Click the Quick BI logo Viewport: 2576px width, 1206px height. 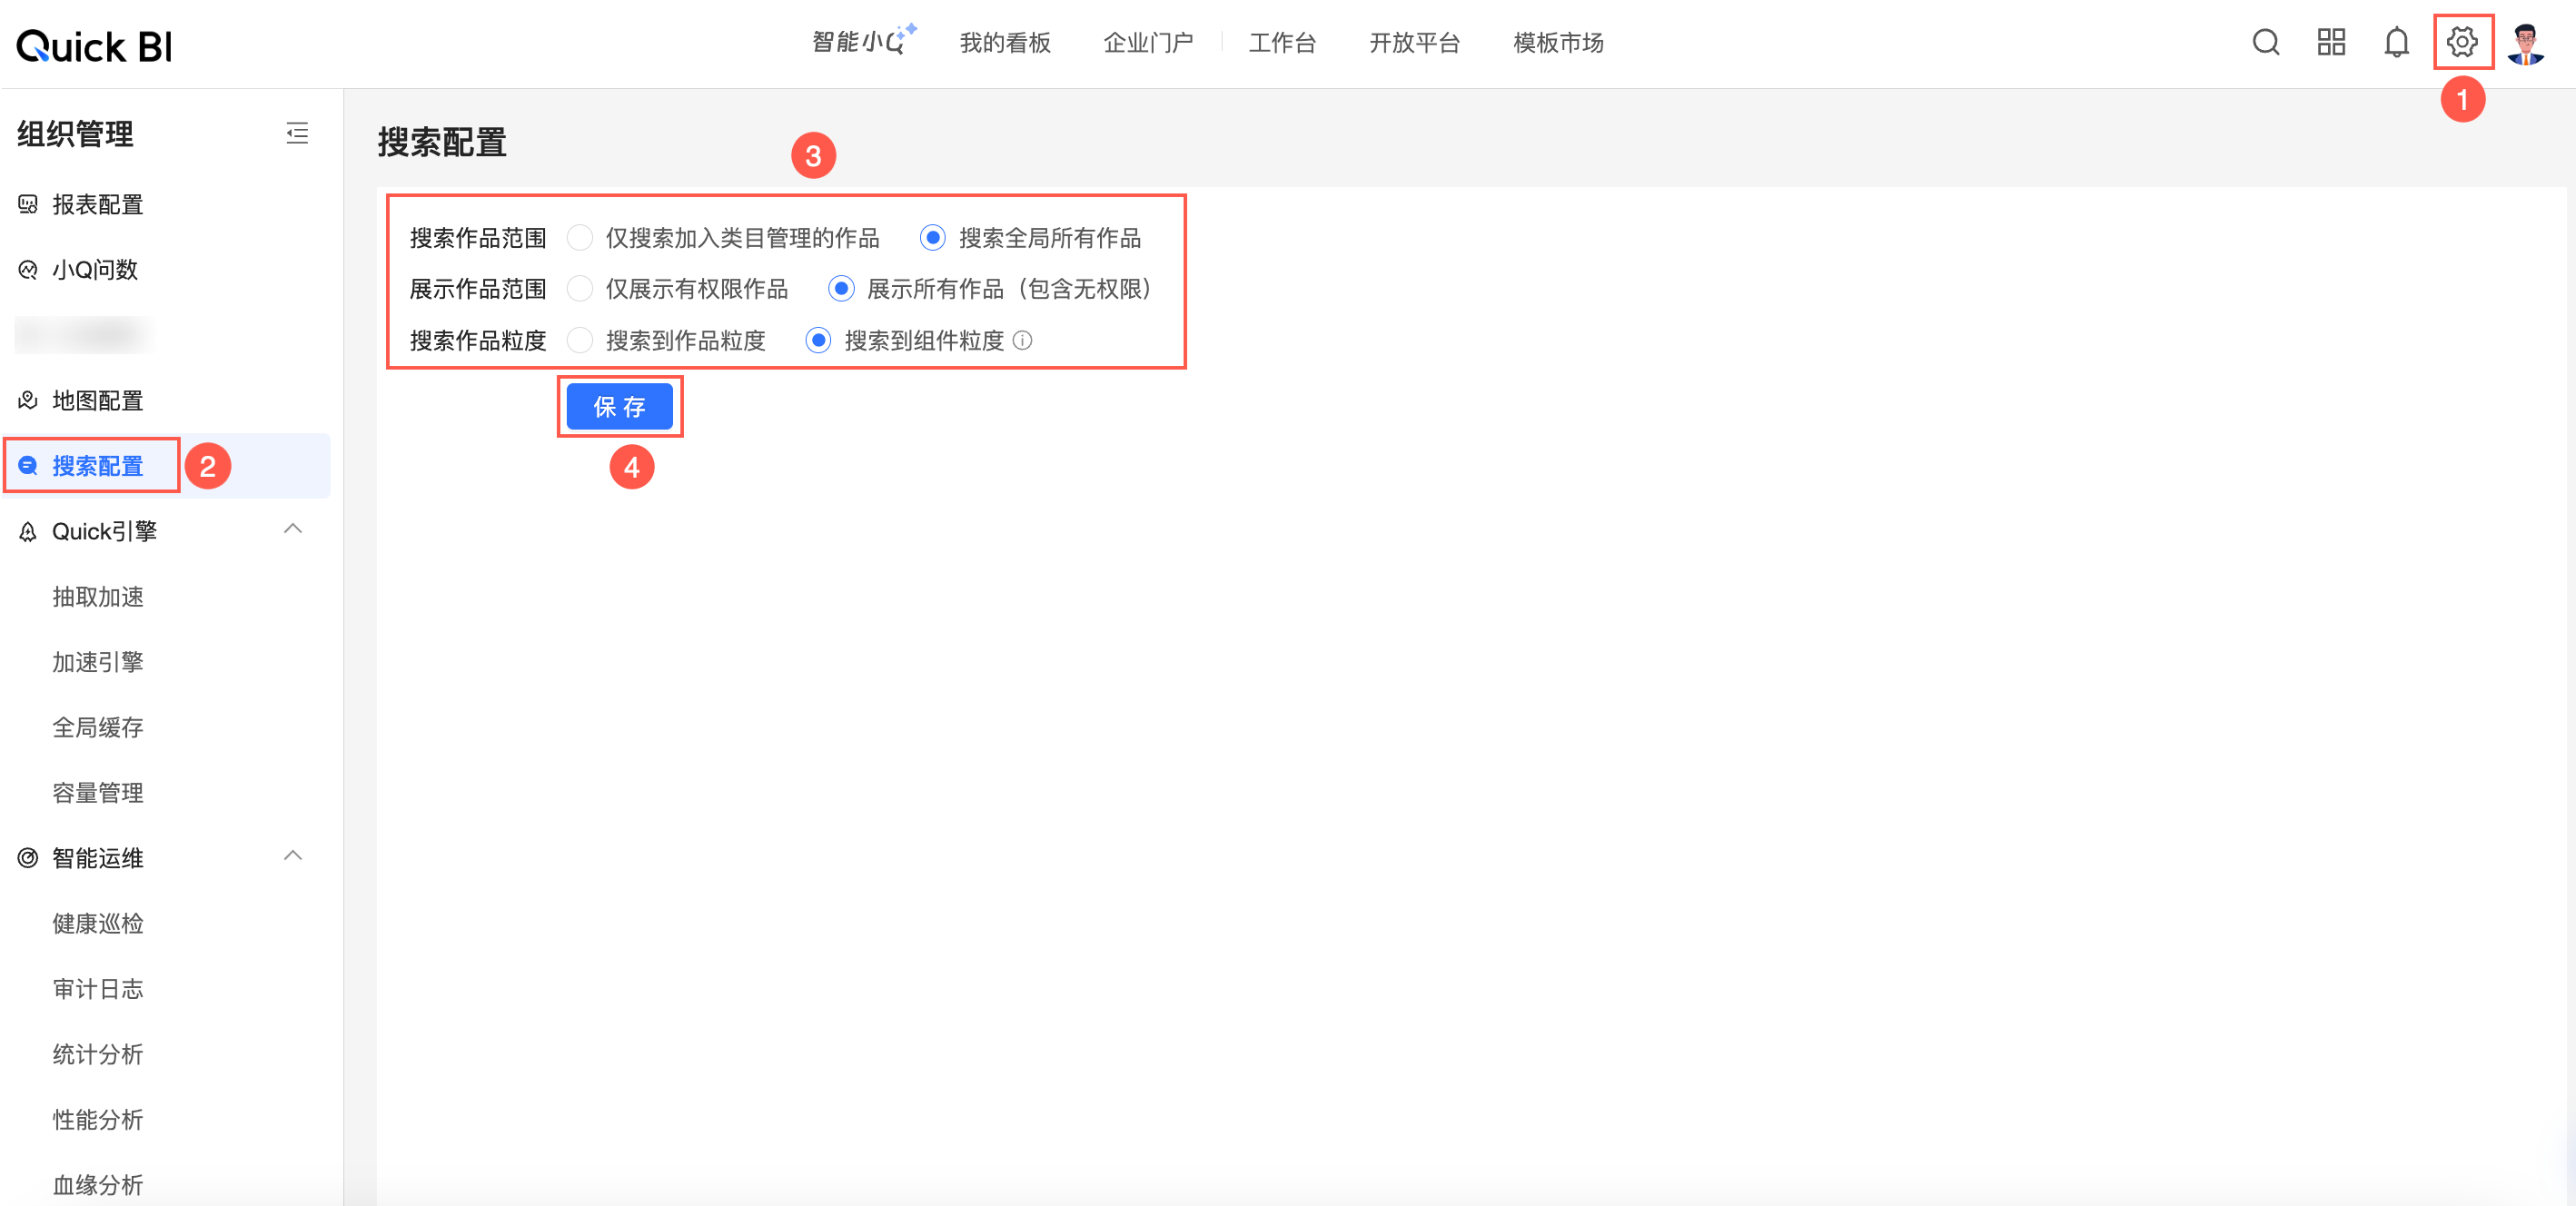[95, 46]
